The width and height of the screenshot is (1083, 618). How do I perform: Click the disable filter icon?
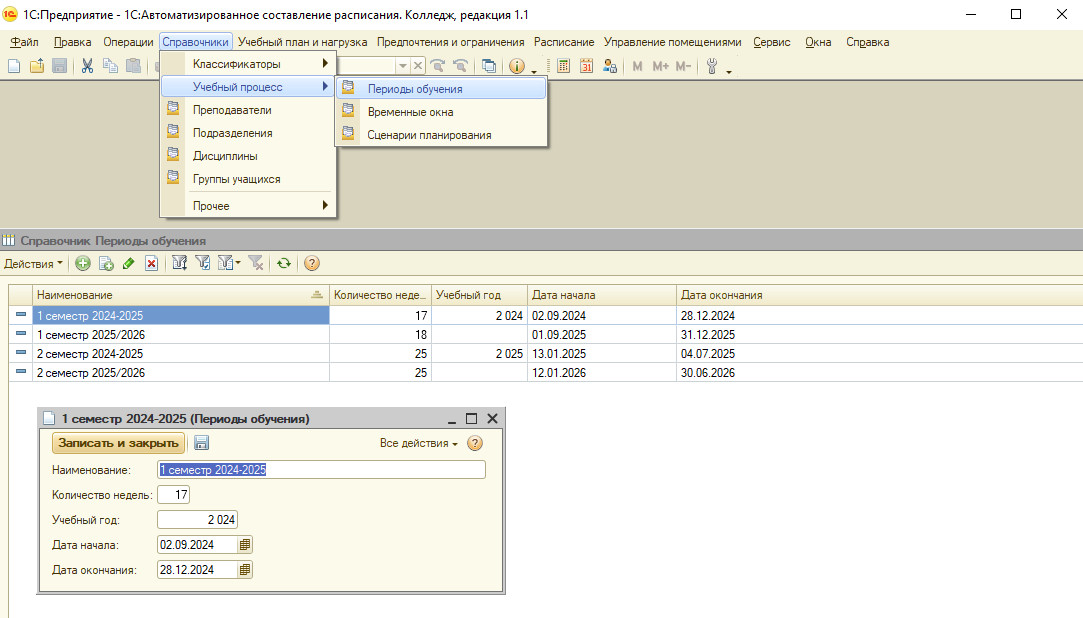pyautogui.click(x=256, y=263)
